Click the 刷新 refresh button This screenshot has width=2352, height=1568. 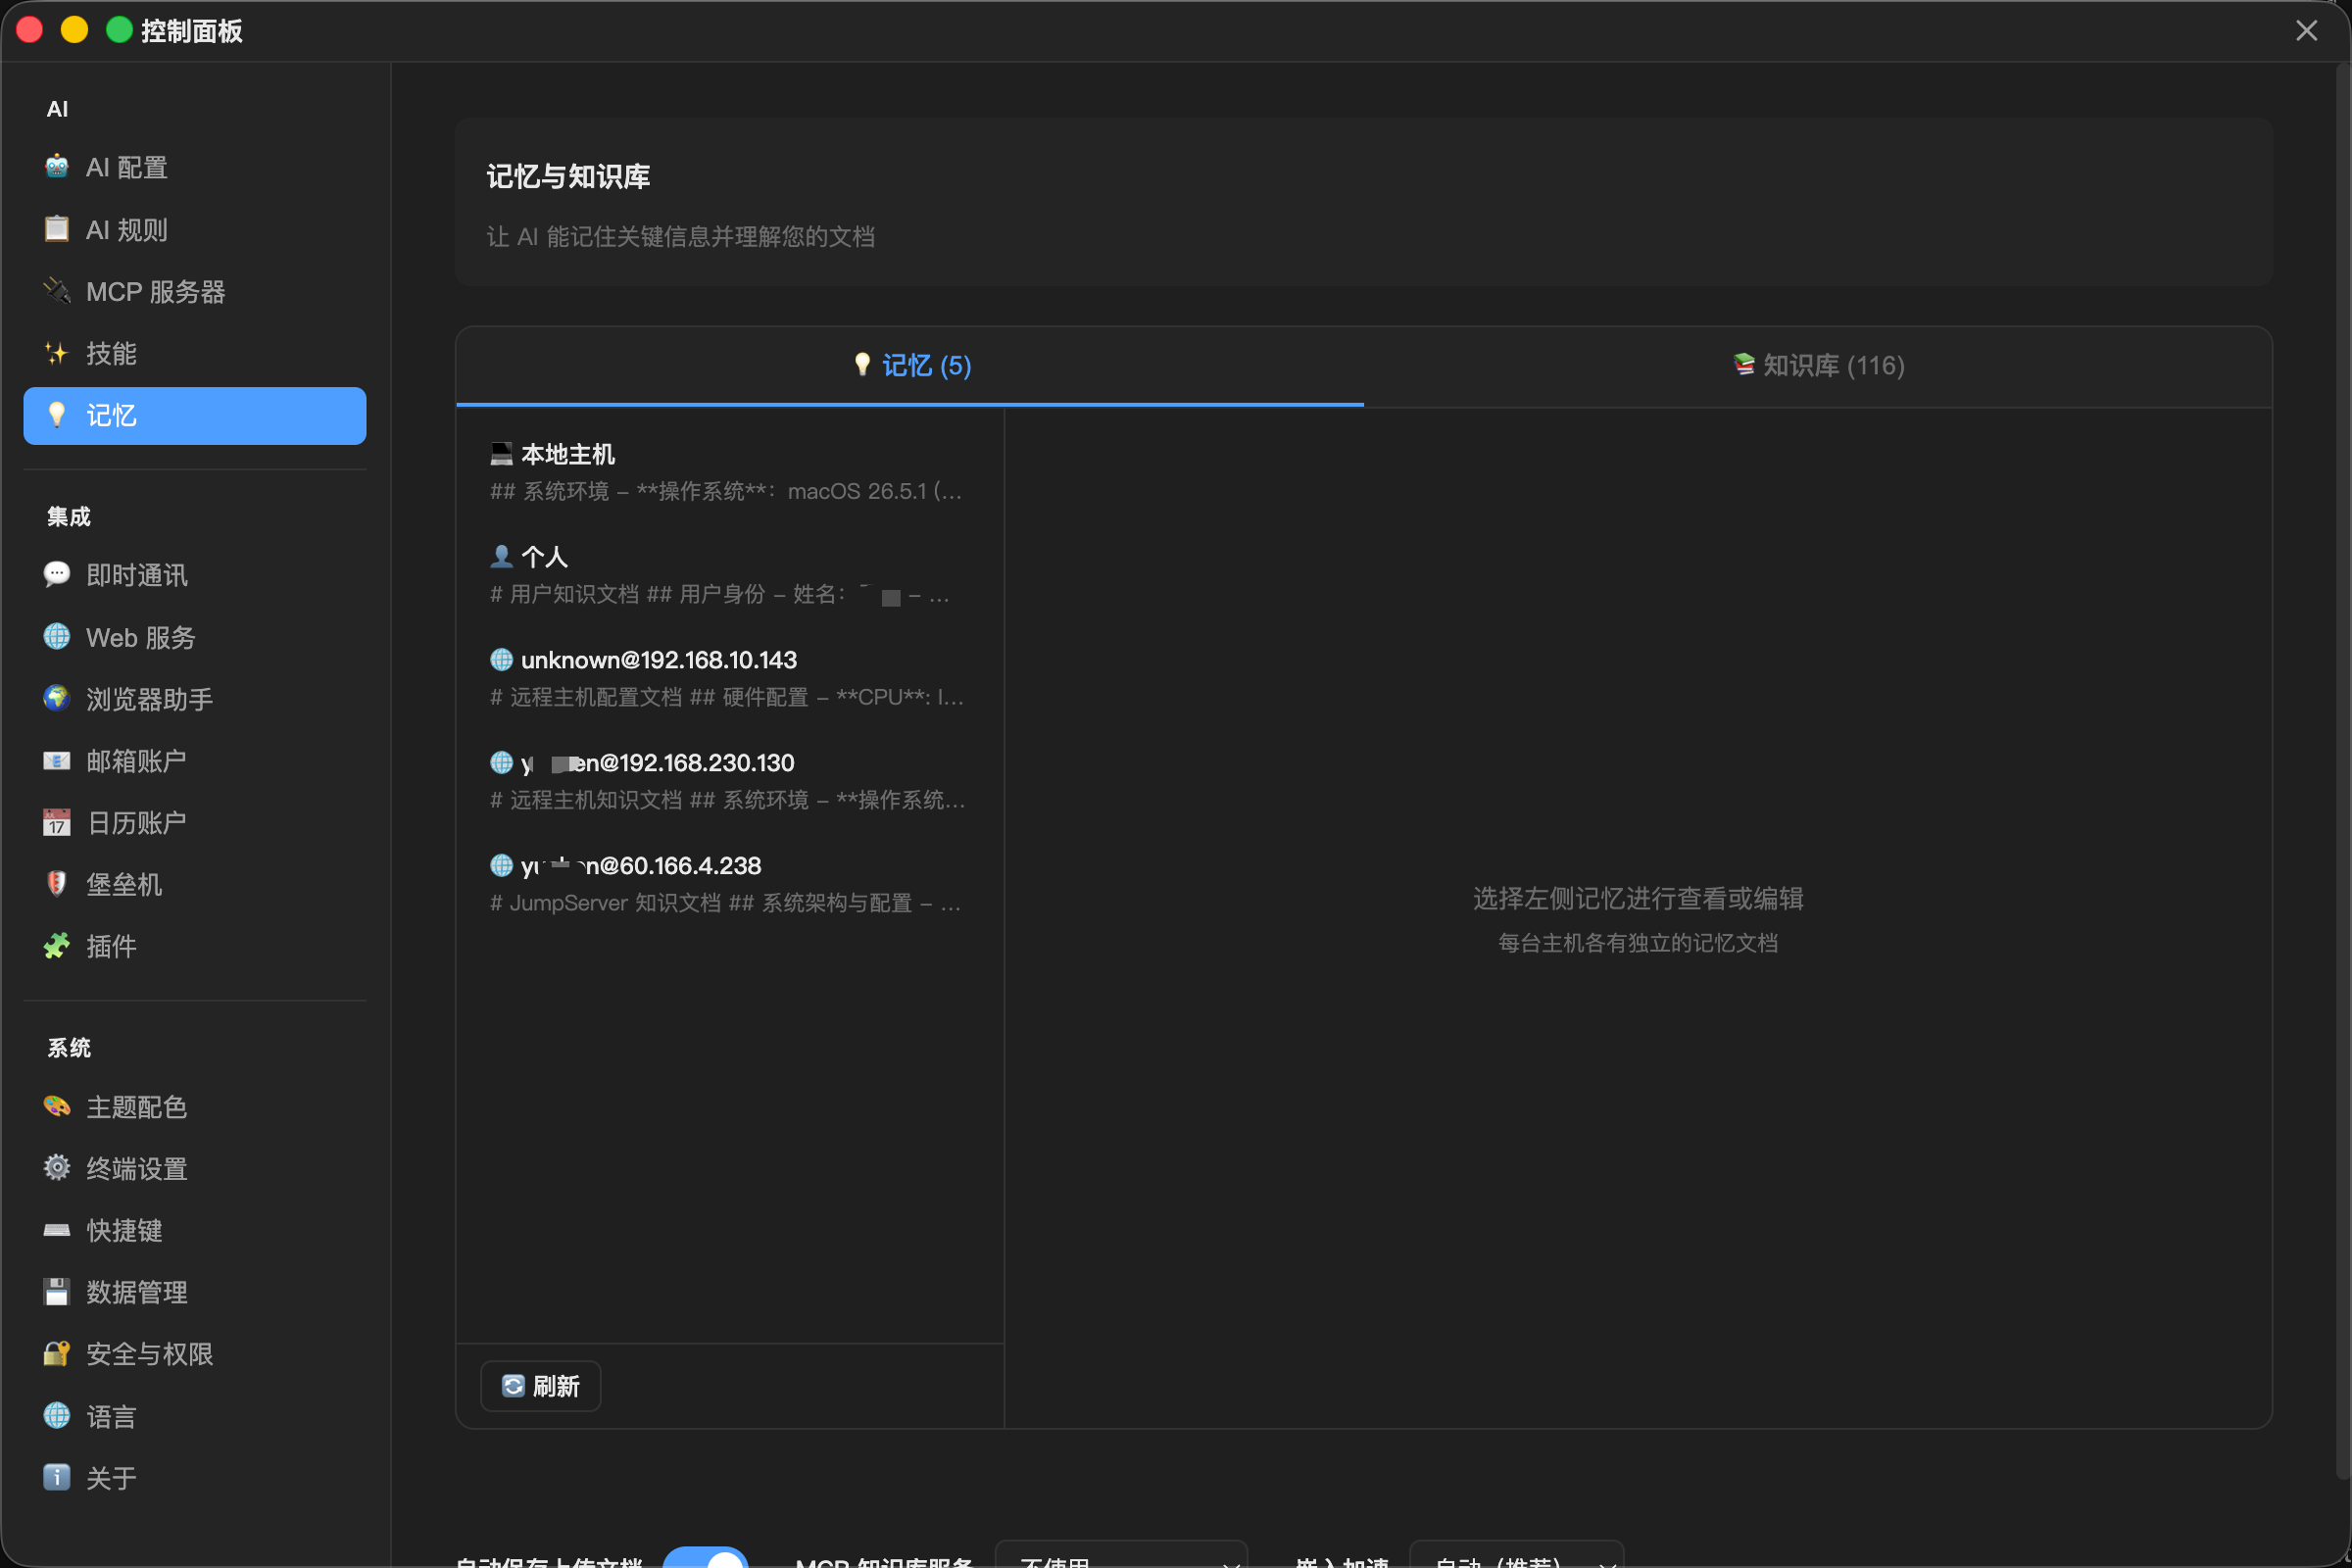541,1386
